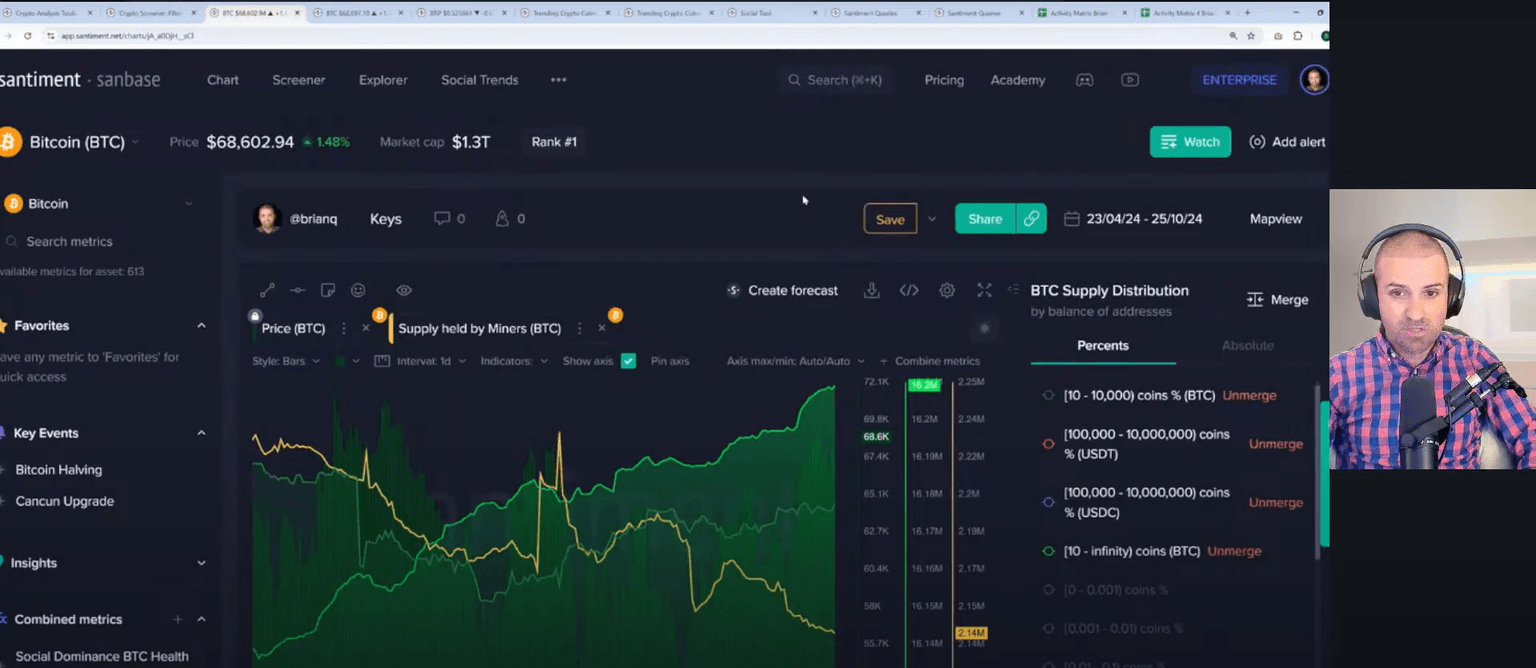Click the sticky note annotation icon
The width and height of the screenshot is (1536, 668).
pos(327,290)
